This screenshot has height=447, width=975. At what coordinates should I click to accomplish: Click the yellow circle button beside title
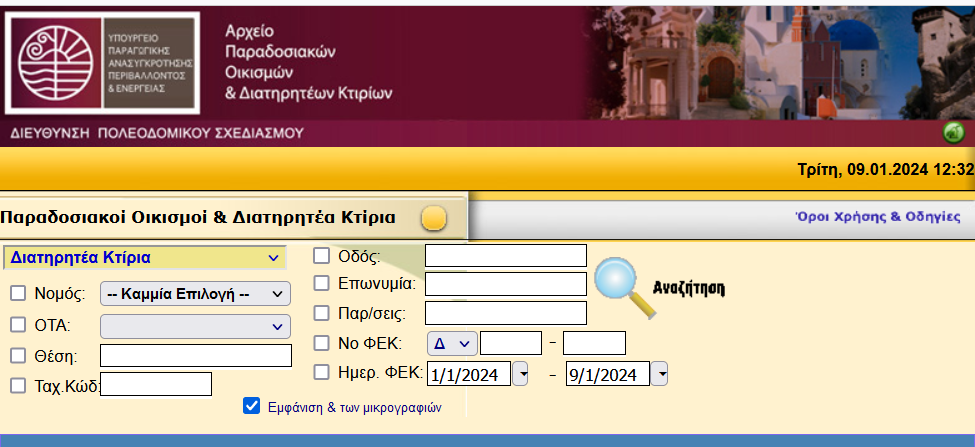coord(433,218)
